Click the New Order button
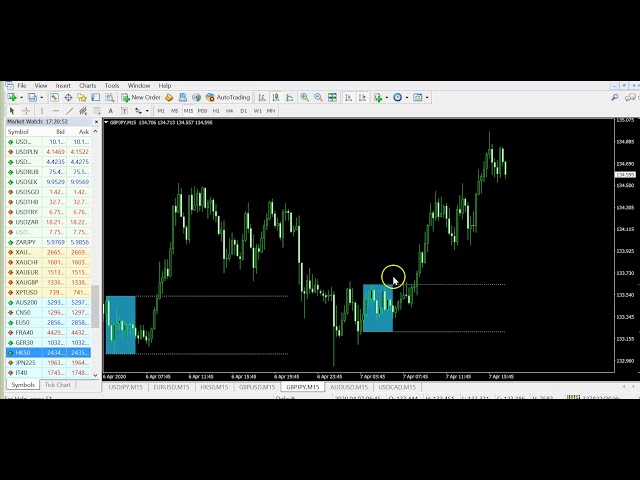This screenshot has width=640, height=480. [x=140, y=98]
